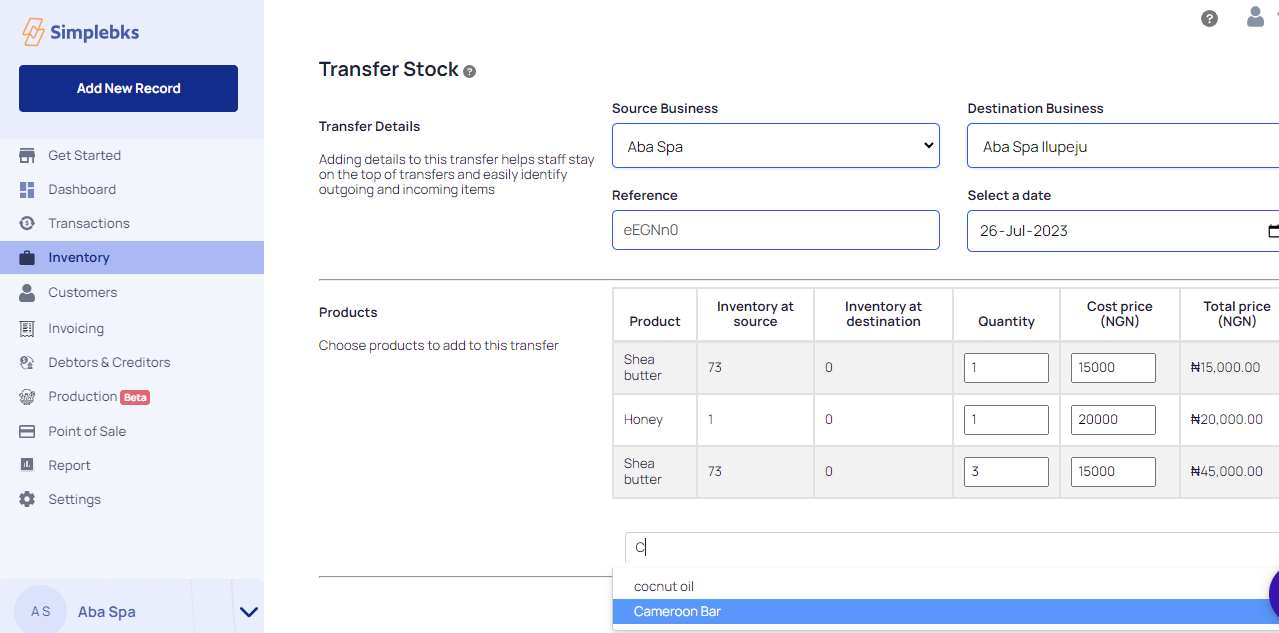Open the top-right help question icon
This screenshot has width=1279, height=633.
coord(1209,18)
